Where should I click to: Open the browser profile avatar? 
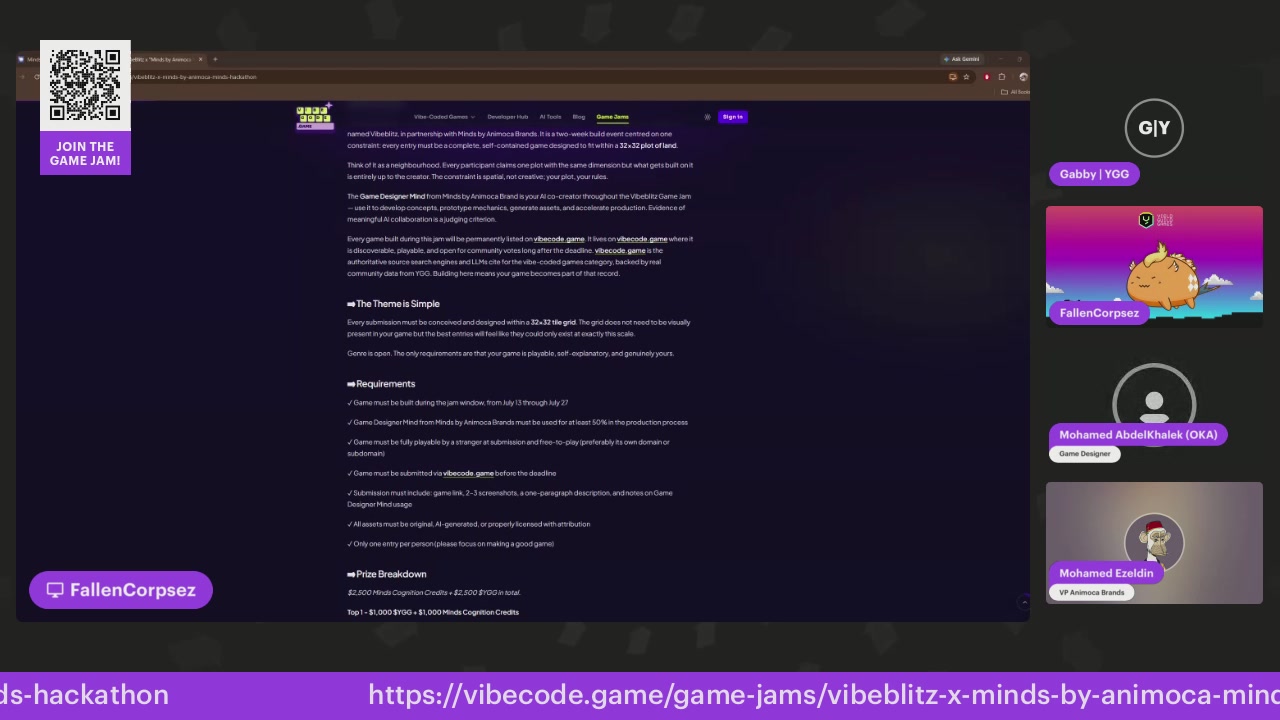(1023, 77)
